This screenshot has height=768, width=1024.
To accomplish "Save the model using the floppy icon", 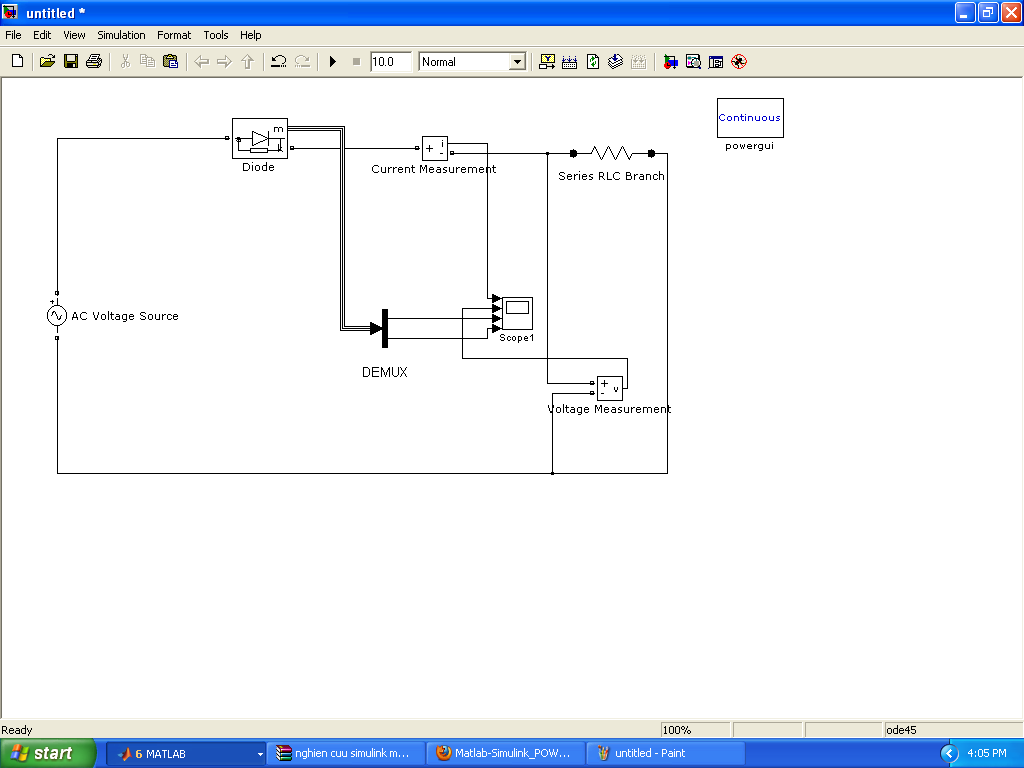I will pos(71,62).
